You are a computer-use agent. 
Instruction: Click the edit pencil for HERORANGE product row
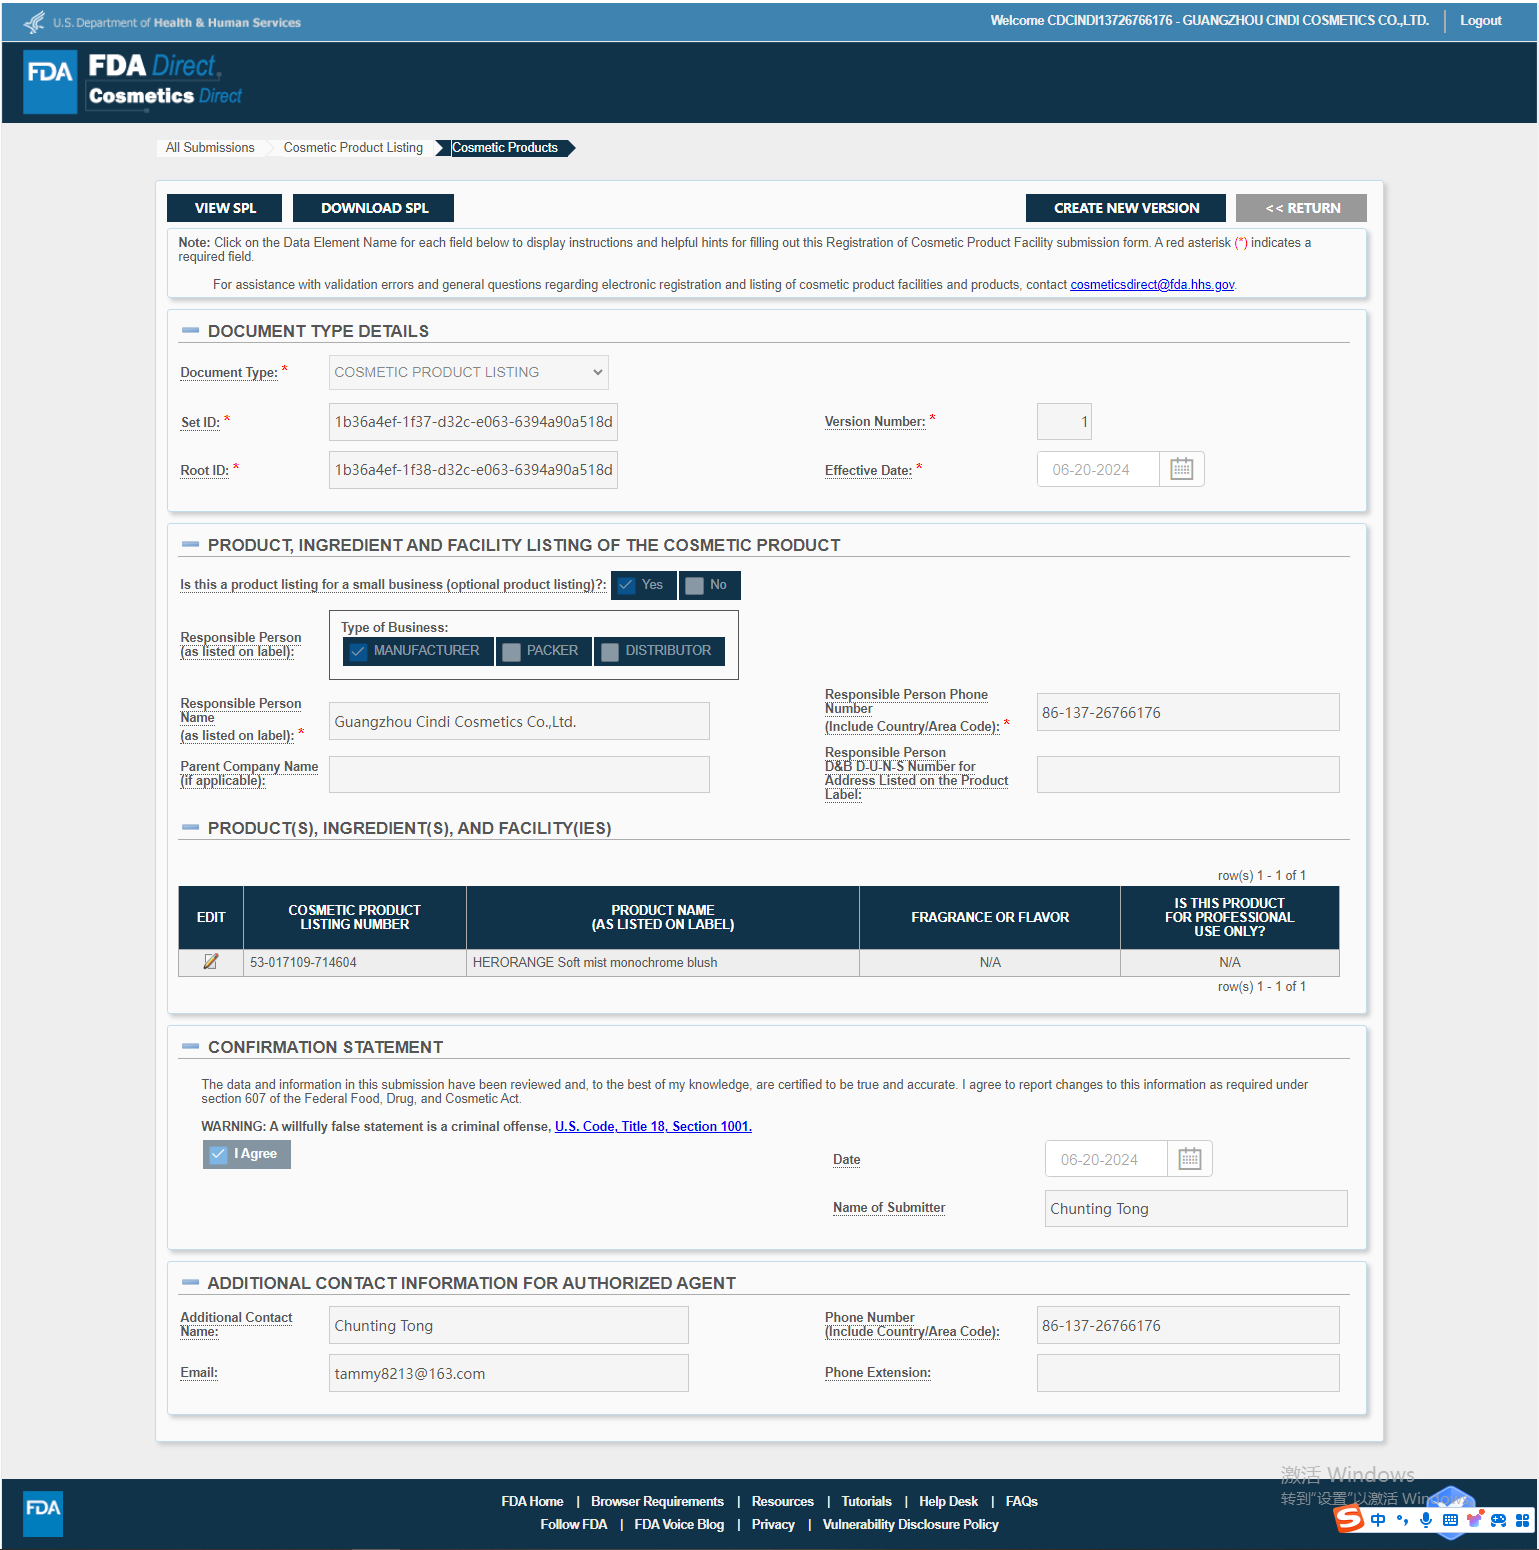click(x=211, y=962)
